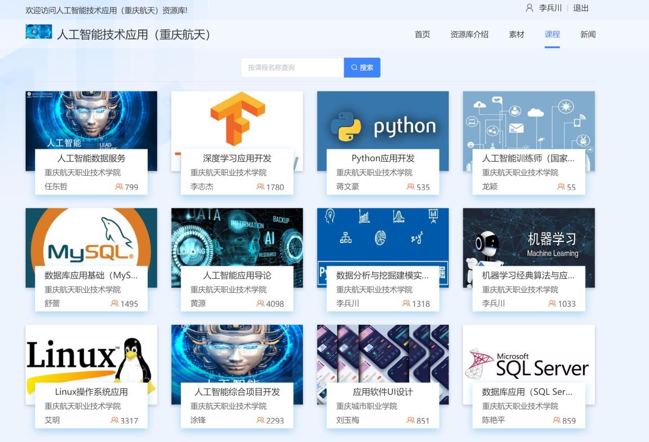649x442 pixels.
Task: Open the MySQL logo course thumbnail
Action: (91, 237)
